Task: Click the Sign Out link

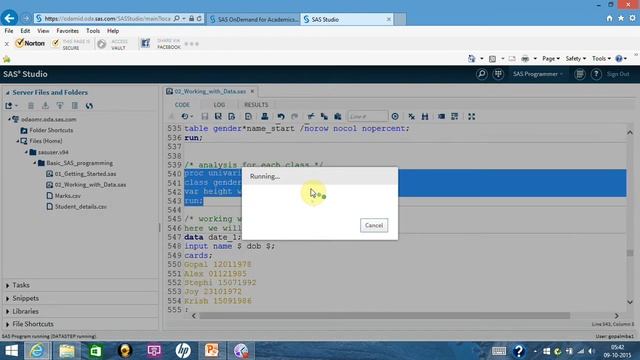Action: [618, 74]
